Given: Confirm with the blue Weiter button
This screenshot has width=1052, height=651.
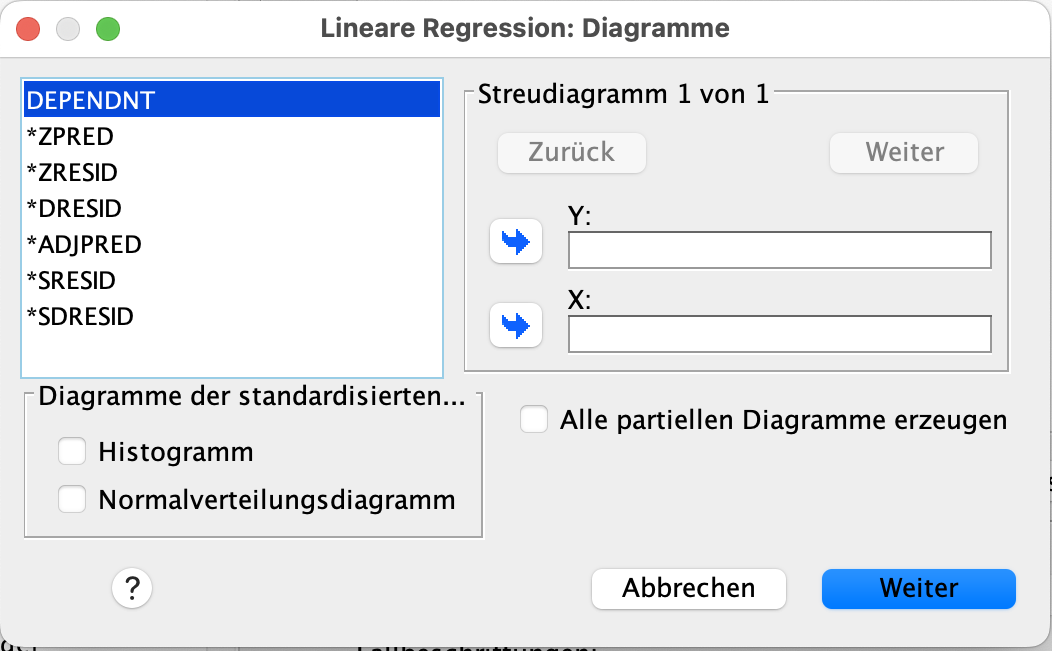Looking at the screenshot, I should coord(918,589).
